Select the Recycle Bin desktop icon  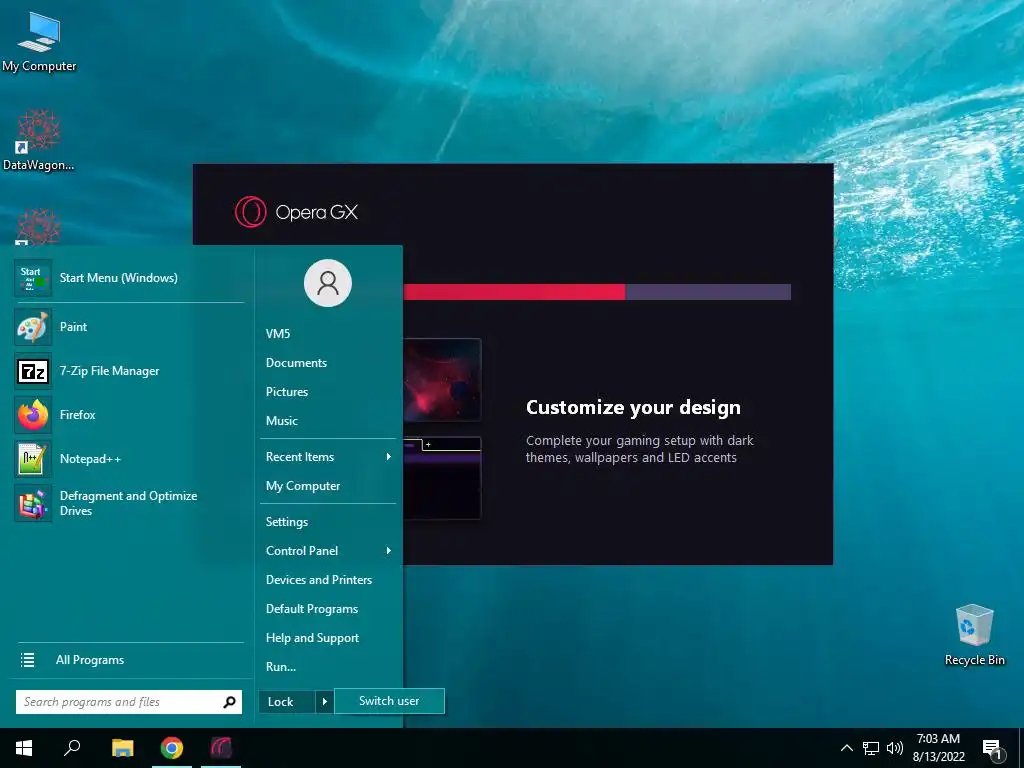tap(974, 635)
